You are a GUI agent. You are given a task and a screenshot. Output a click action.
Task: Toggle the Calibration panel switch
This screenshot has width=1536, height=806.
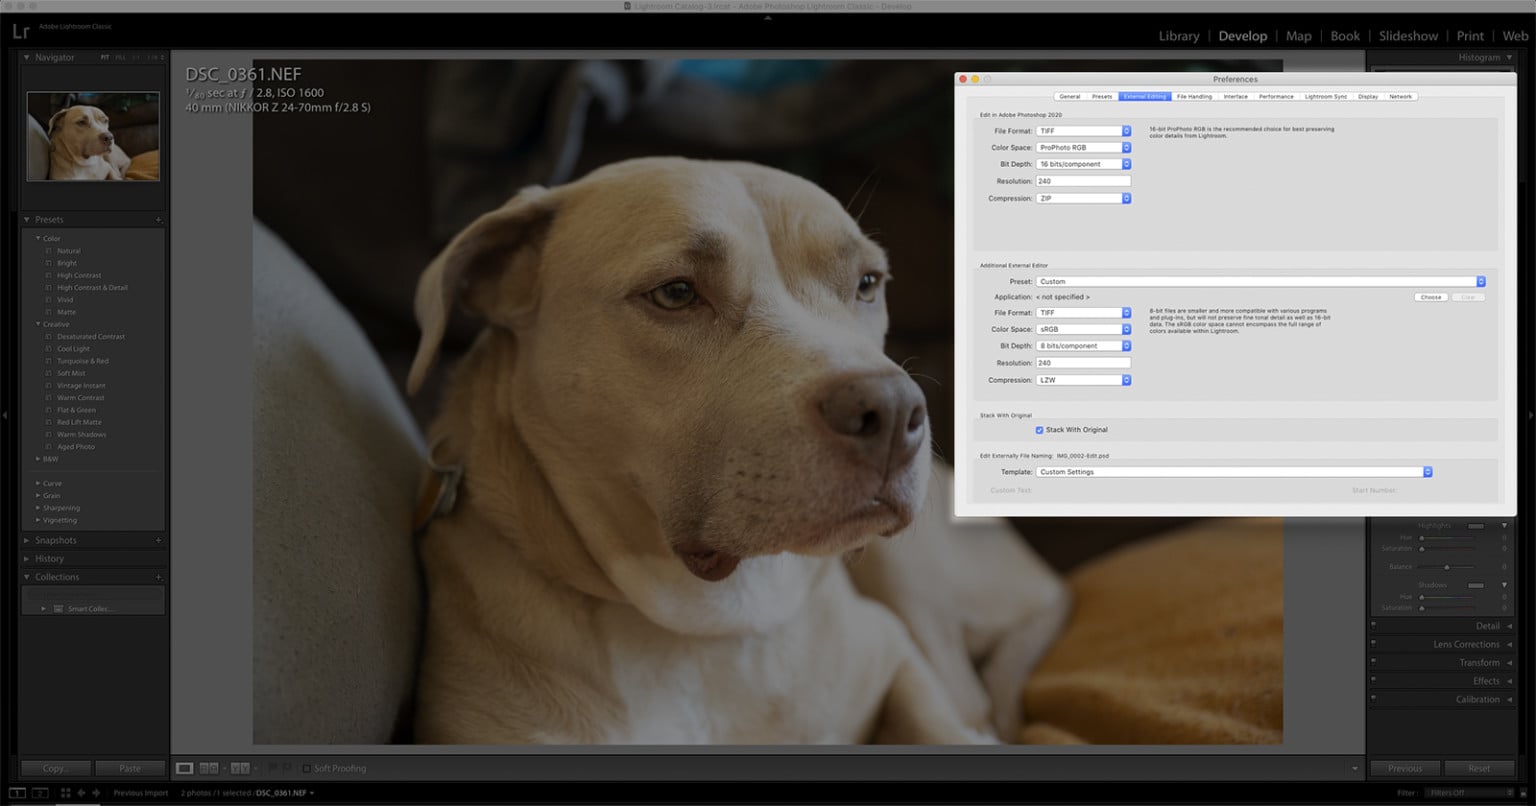pyautogui.click(x=1374, y=699)
